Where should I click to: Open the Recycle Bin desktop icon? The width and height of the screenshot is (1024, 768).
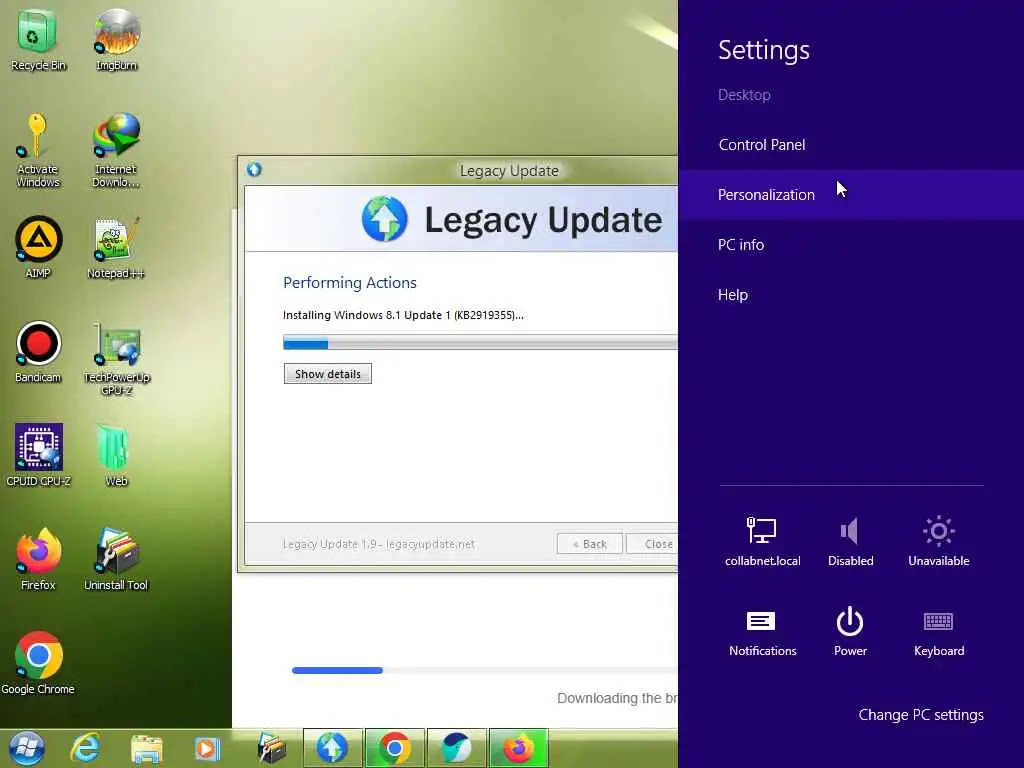pyautogui.click(x=37, y=39)
